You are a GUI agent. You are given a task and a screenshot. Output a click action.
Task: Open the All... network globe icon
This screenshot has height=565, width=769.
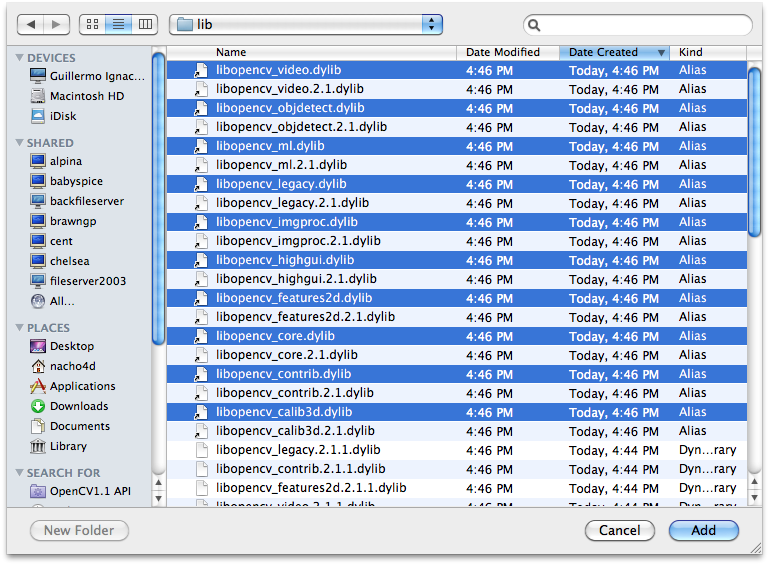pyautogui.click(x=38, y=301)
